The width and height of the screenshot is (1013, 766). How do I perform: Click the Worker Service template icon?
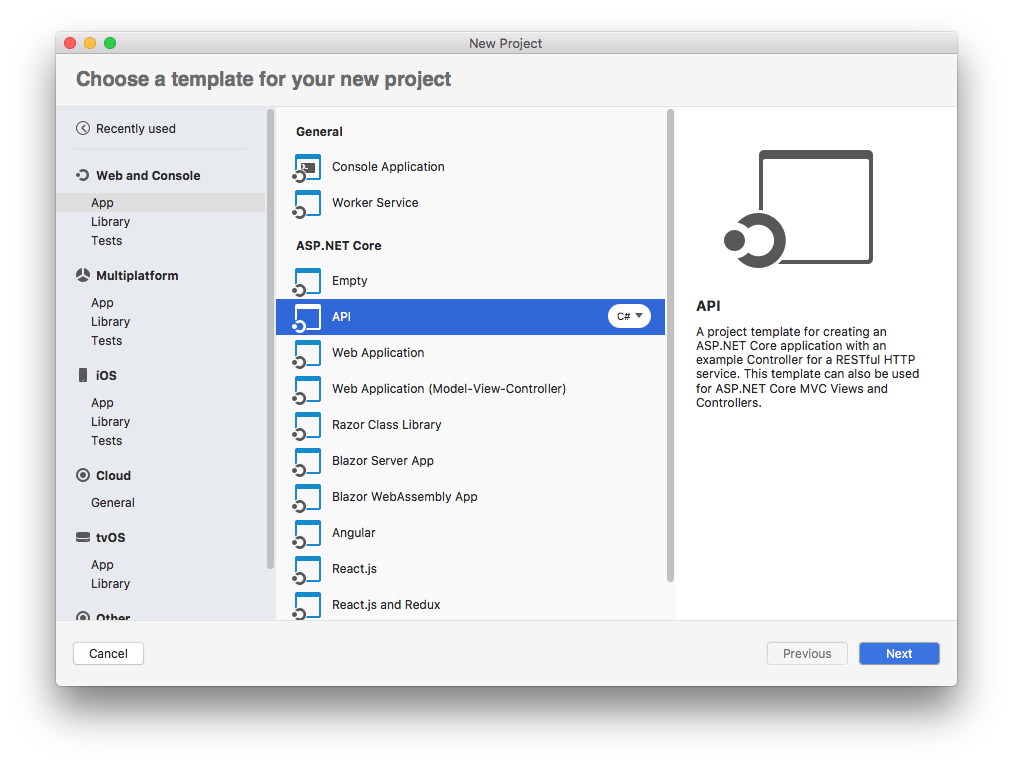pyautogui.click(x=306, y=203)
